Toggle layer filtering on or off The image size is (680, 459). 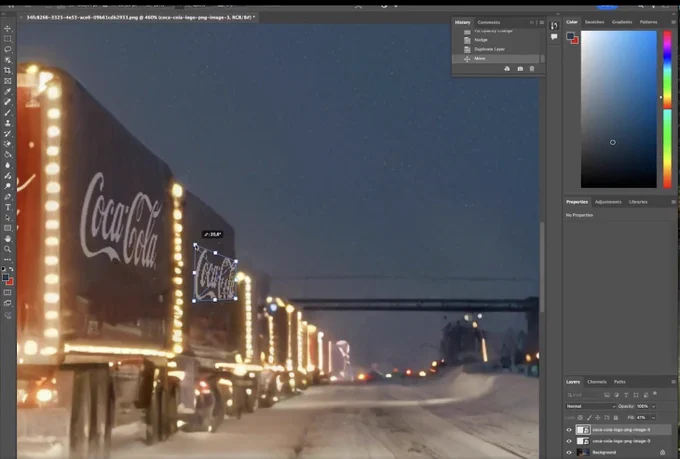pos(655,393)
